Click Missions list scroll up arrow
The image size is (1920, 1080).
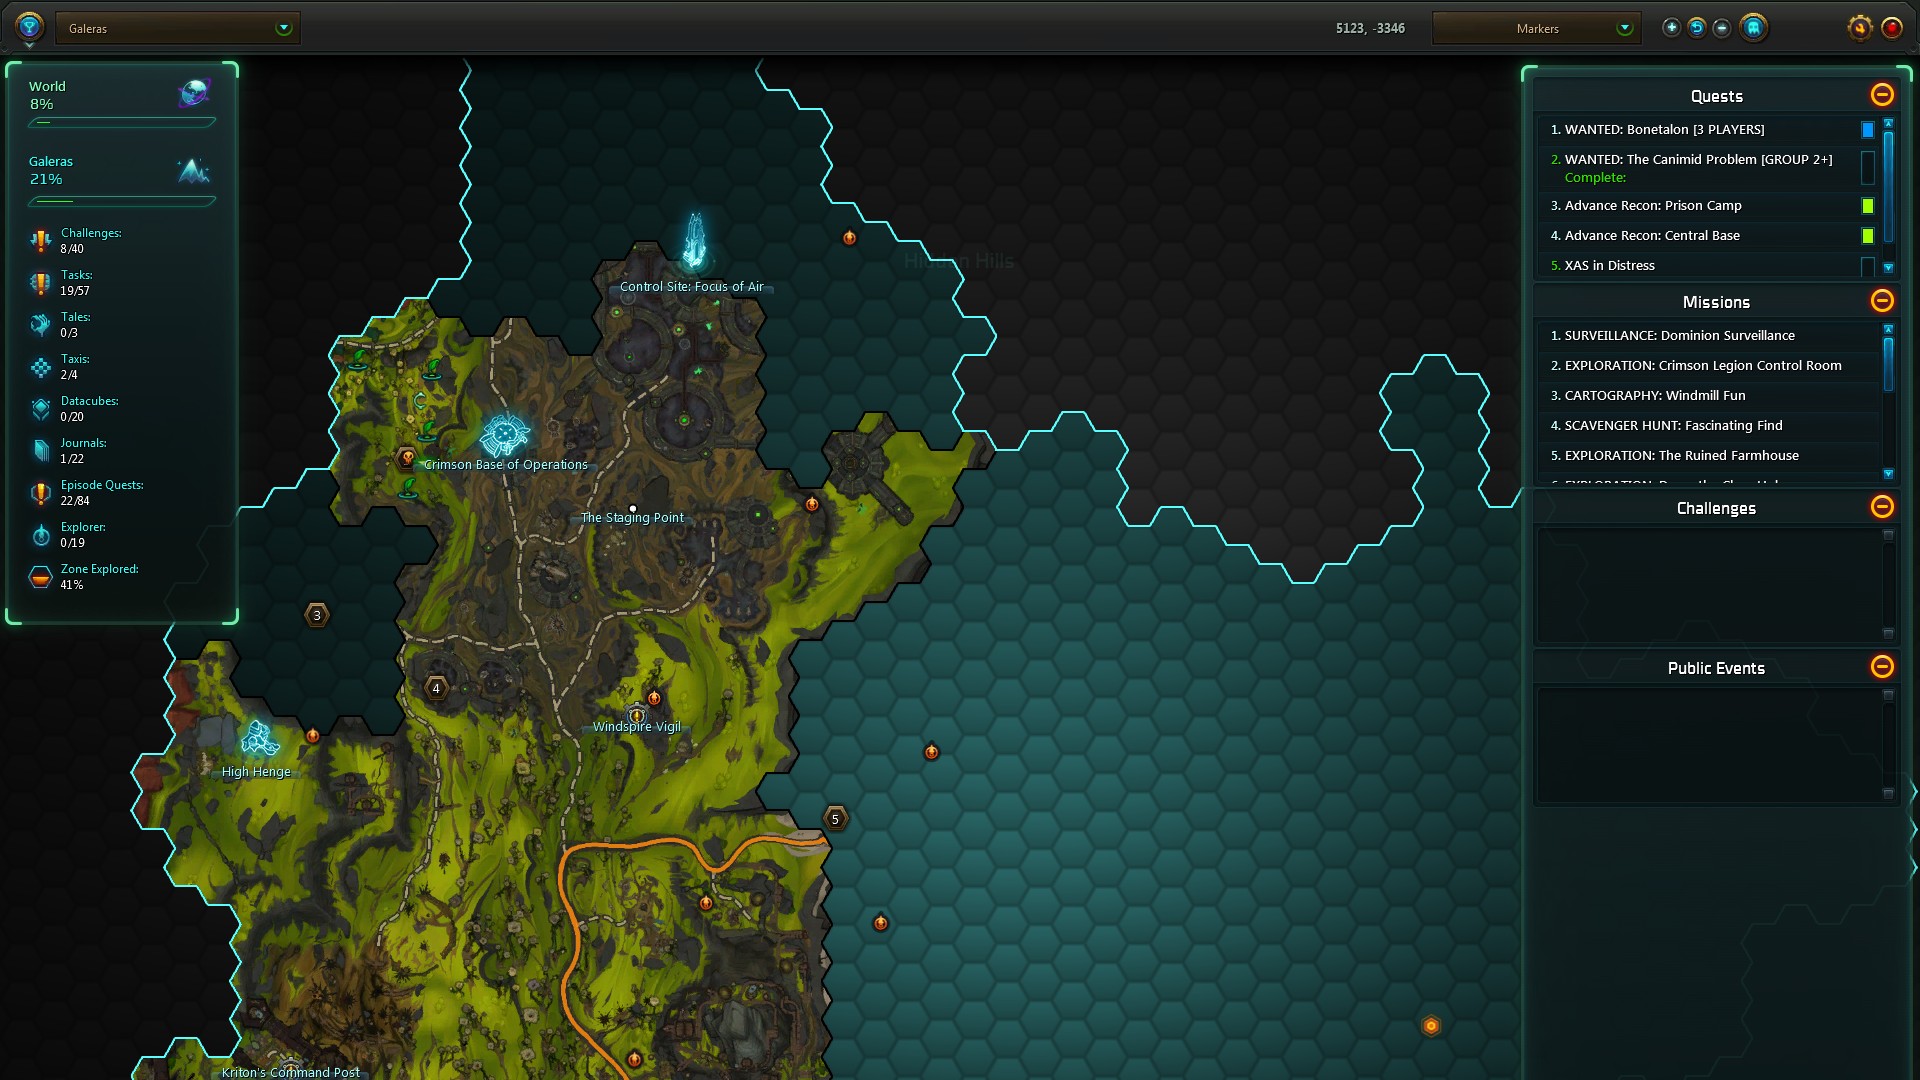click(1888, 329)
